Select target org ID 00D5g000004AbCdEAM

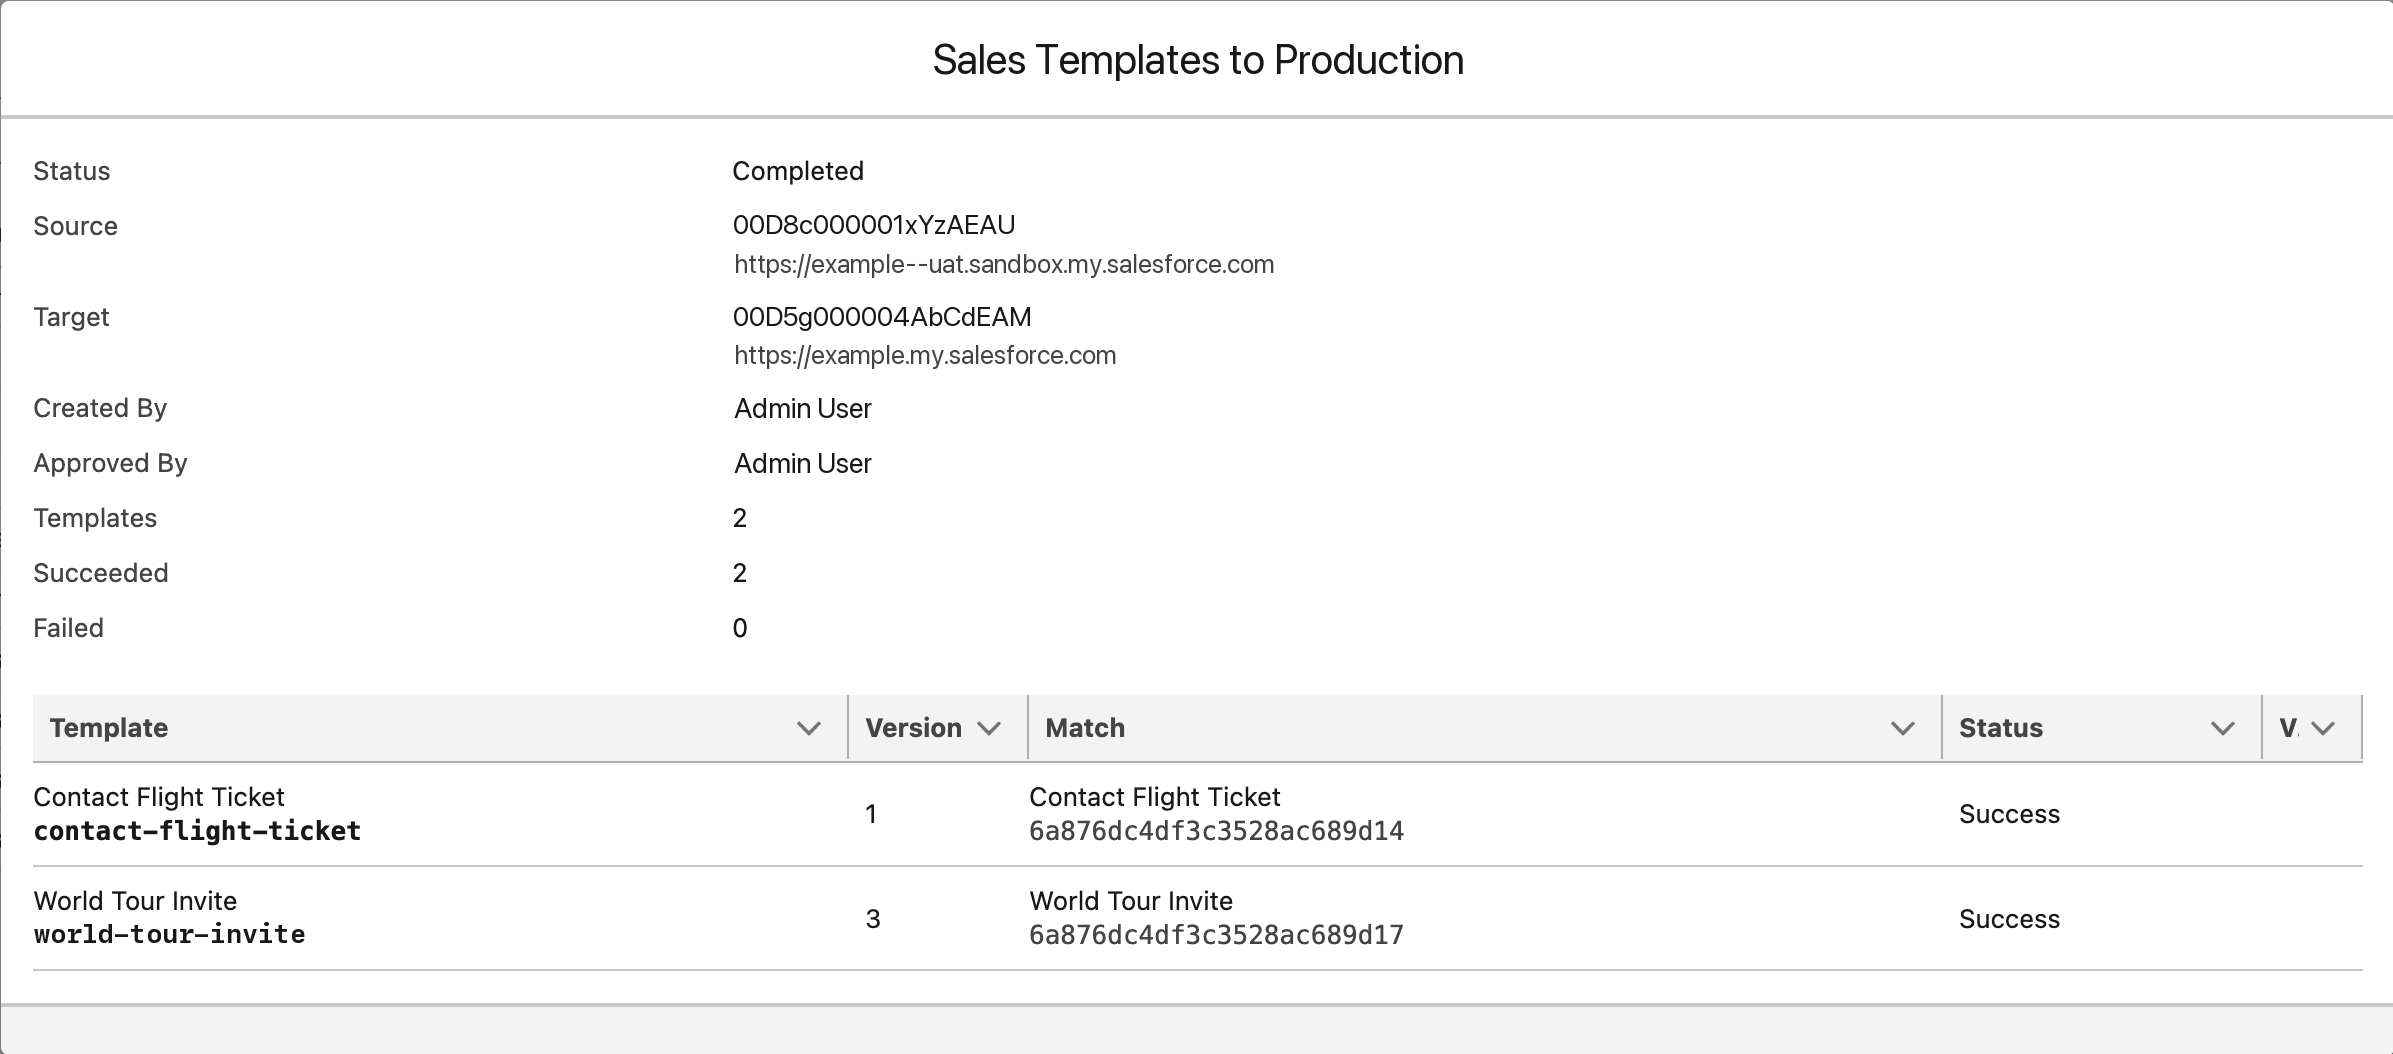[882, 317]
